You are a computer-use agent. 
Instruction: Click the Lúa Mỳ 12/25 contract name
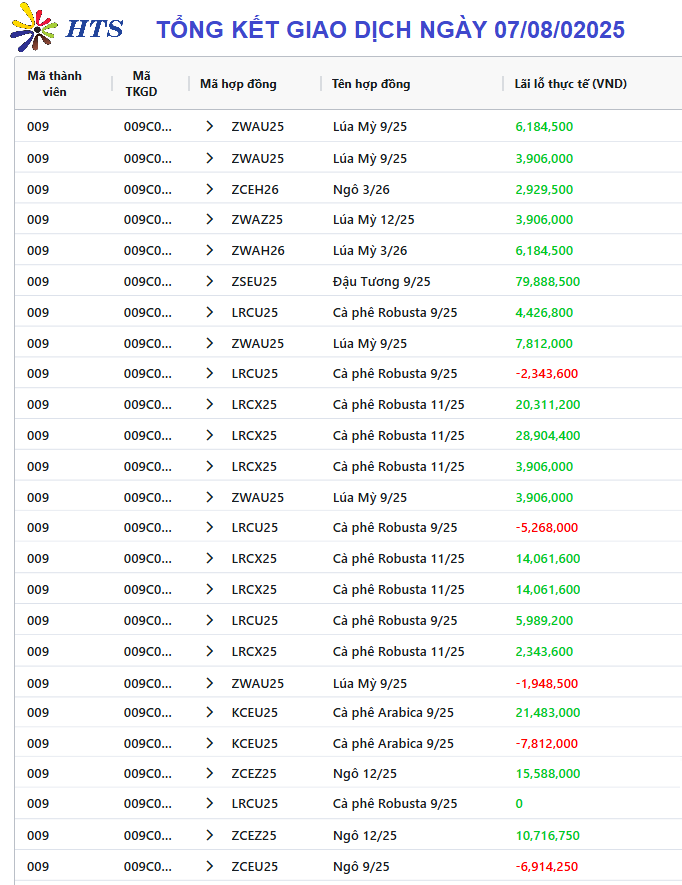[374, 220]
